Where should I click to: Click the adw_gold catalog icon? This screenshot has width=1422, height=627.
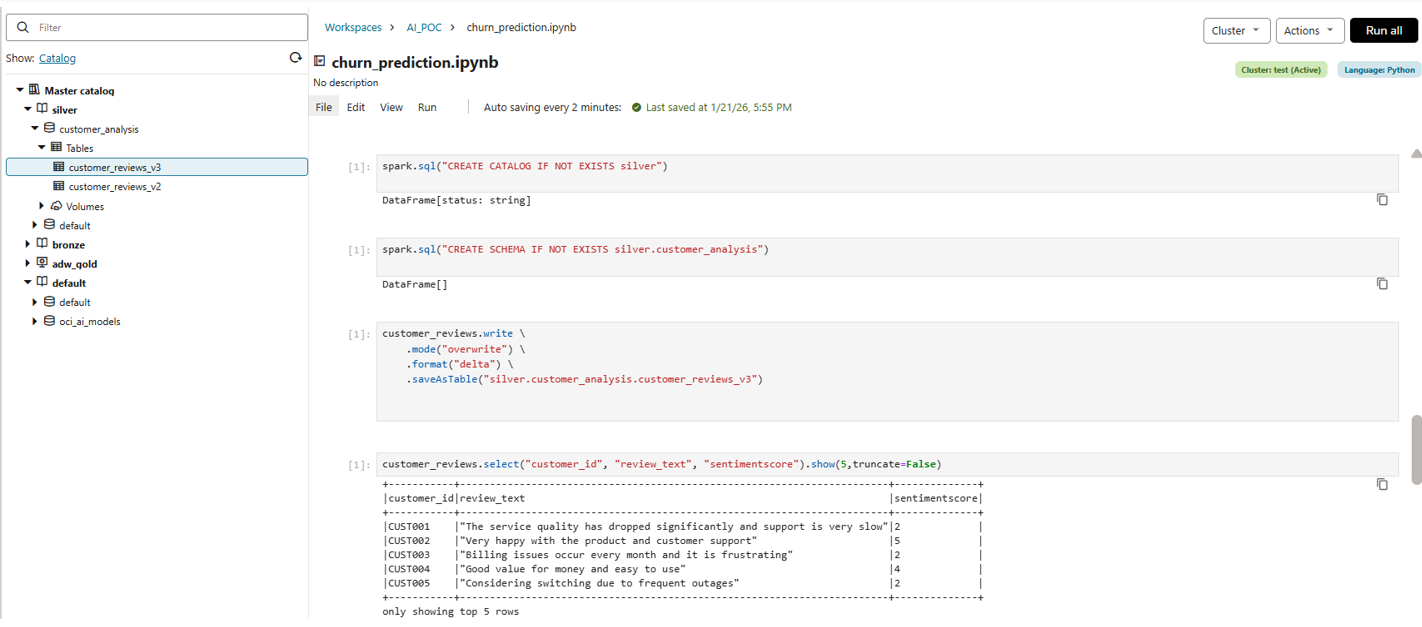point(42,264)
